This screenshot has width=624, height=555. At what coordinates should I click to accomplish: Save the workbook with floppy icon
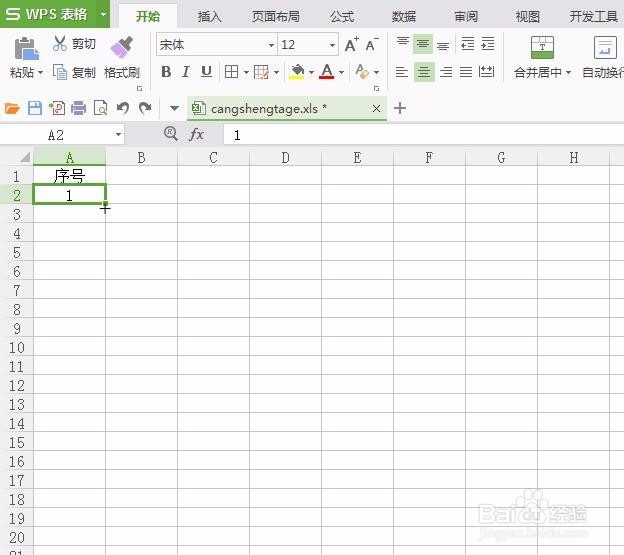tap(35, 108)
